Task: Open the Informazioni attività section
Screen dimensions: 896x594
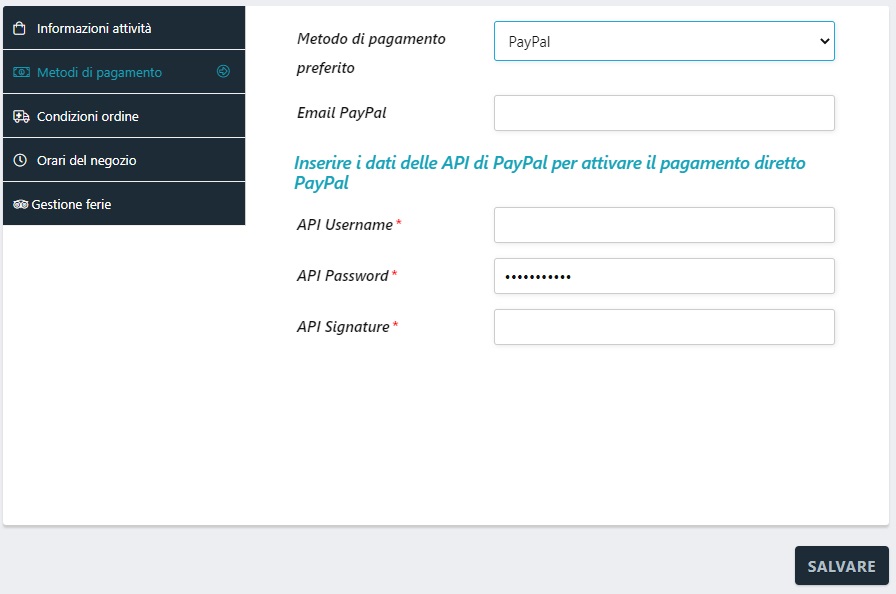Action: click(x=94, y=29)
